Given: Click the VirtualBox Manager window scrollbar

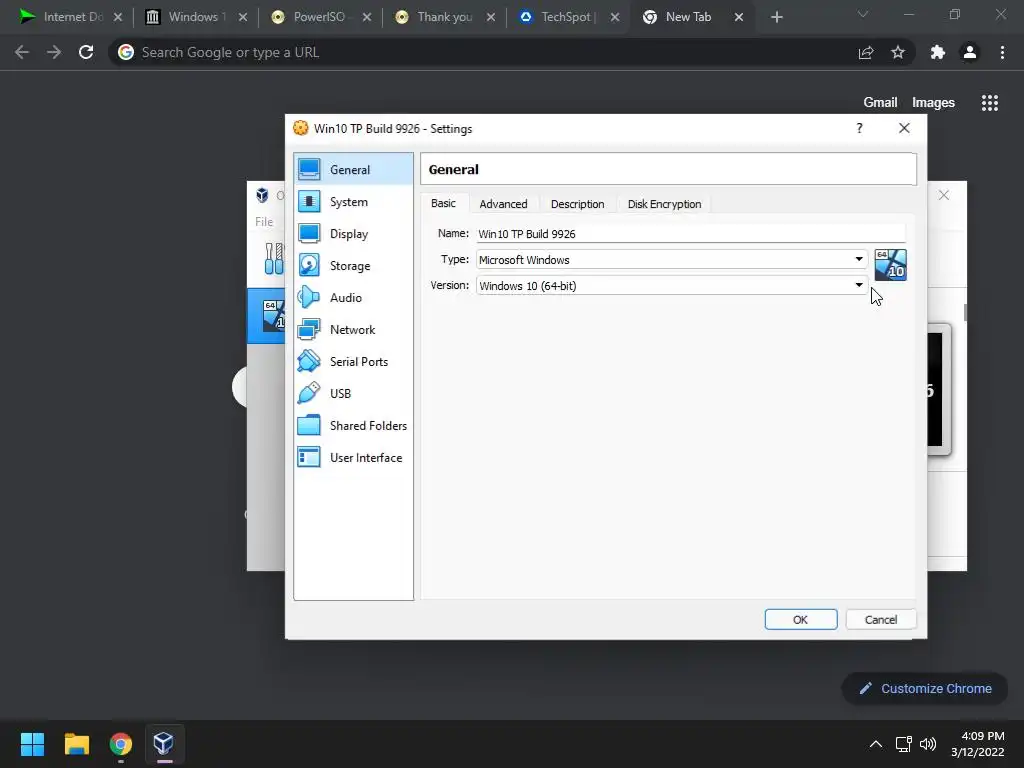Looking at the screenshot, I should tap(965, 312).
